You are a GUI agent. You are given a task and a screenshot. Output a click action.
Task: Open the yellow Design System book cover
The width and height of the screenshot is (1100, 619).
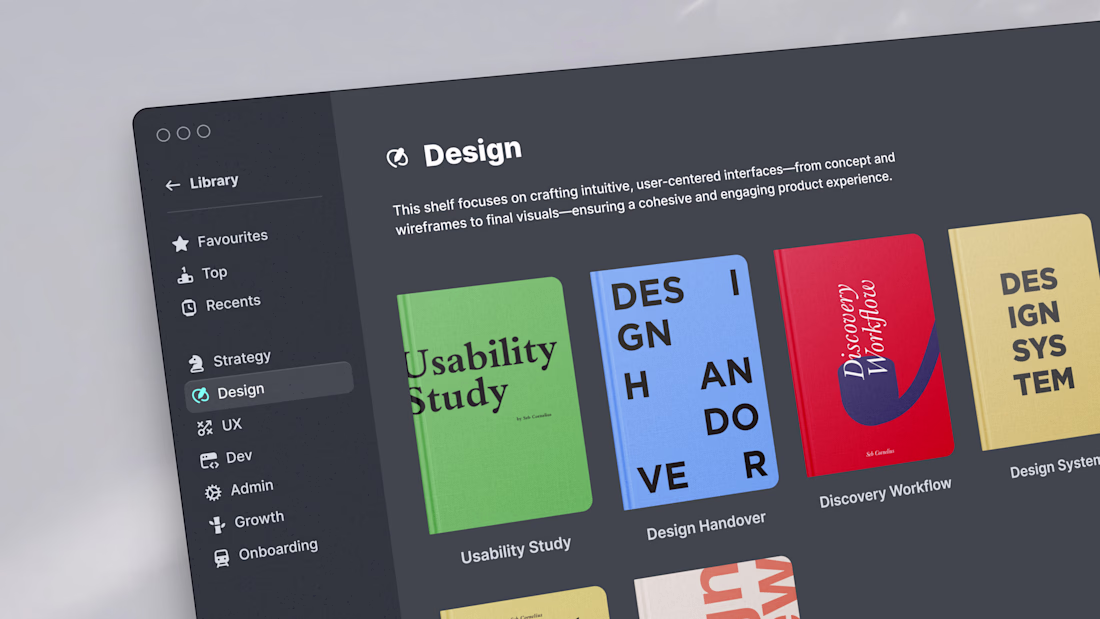(1024, 331)
